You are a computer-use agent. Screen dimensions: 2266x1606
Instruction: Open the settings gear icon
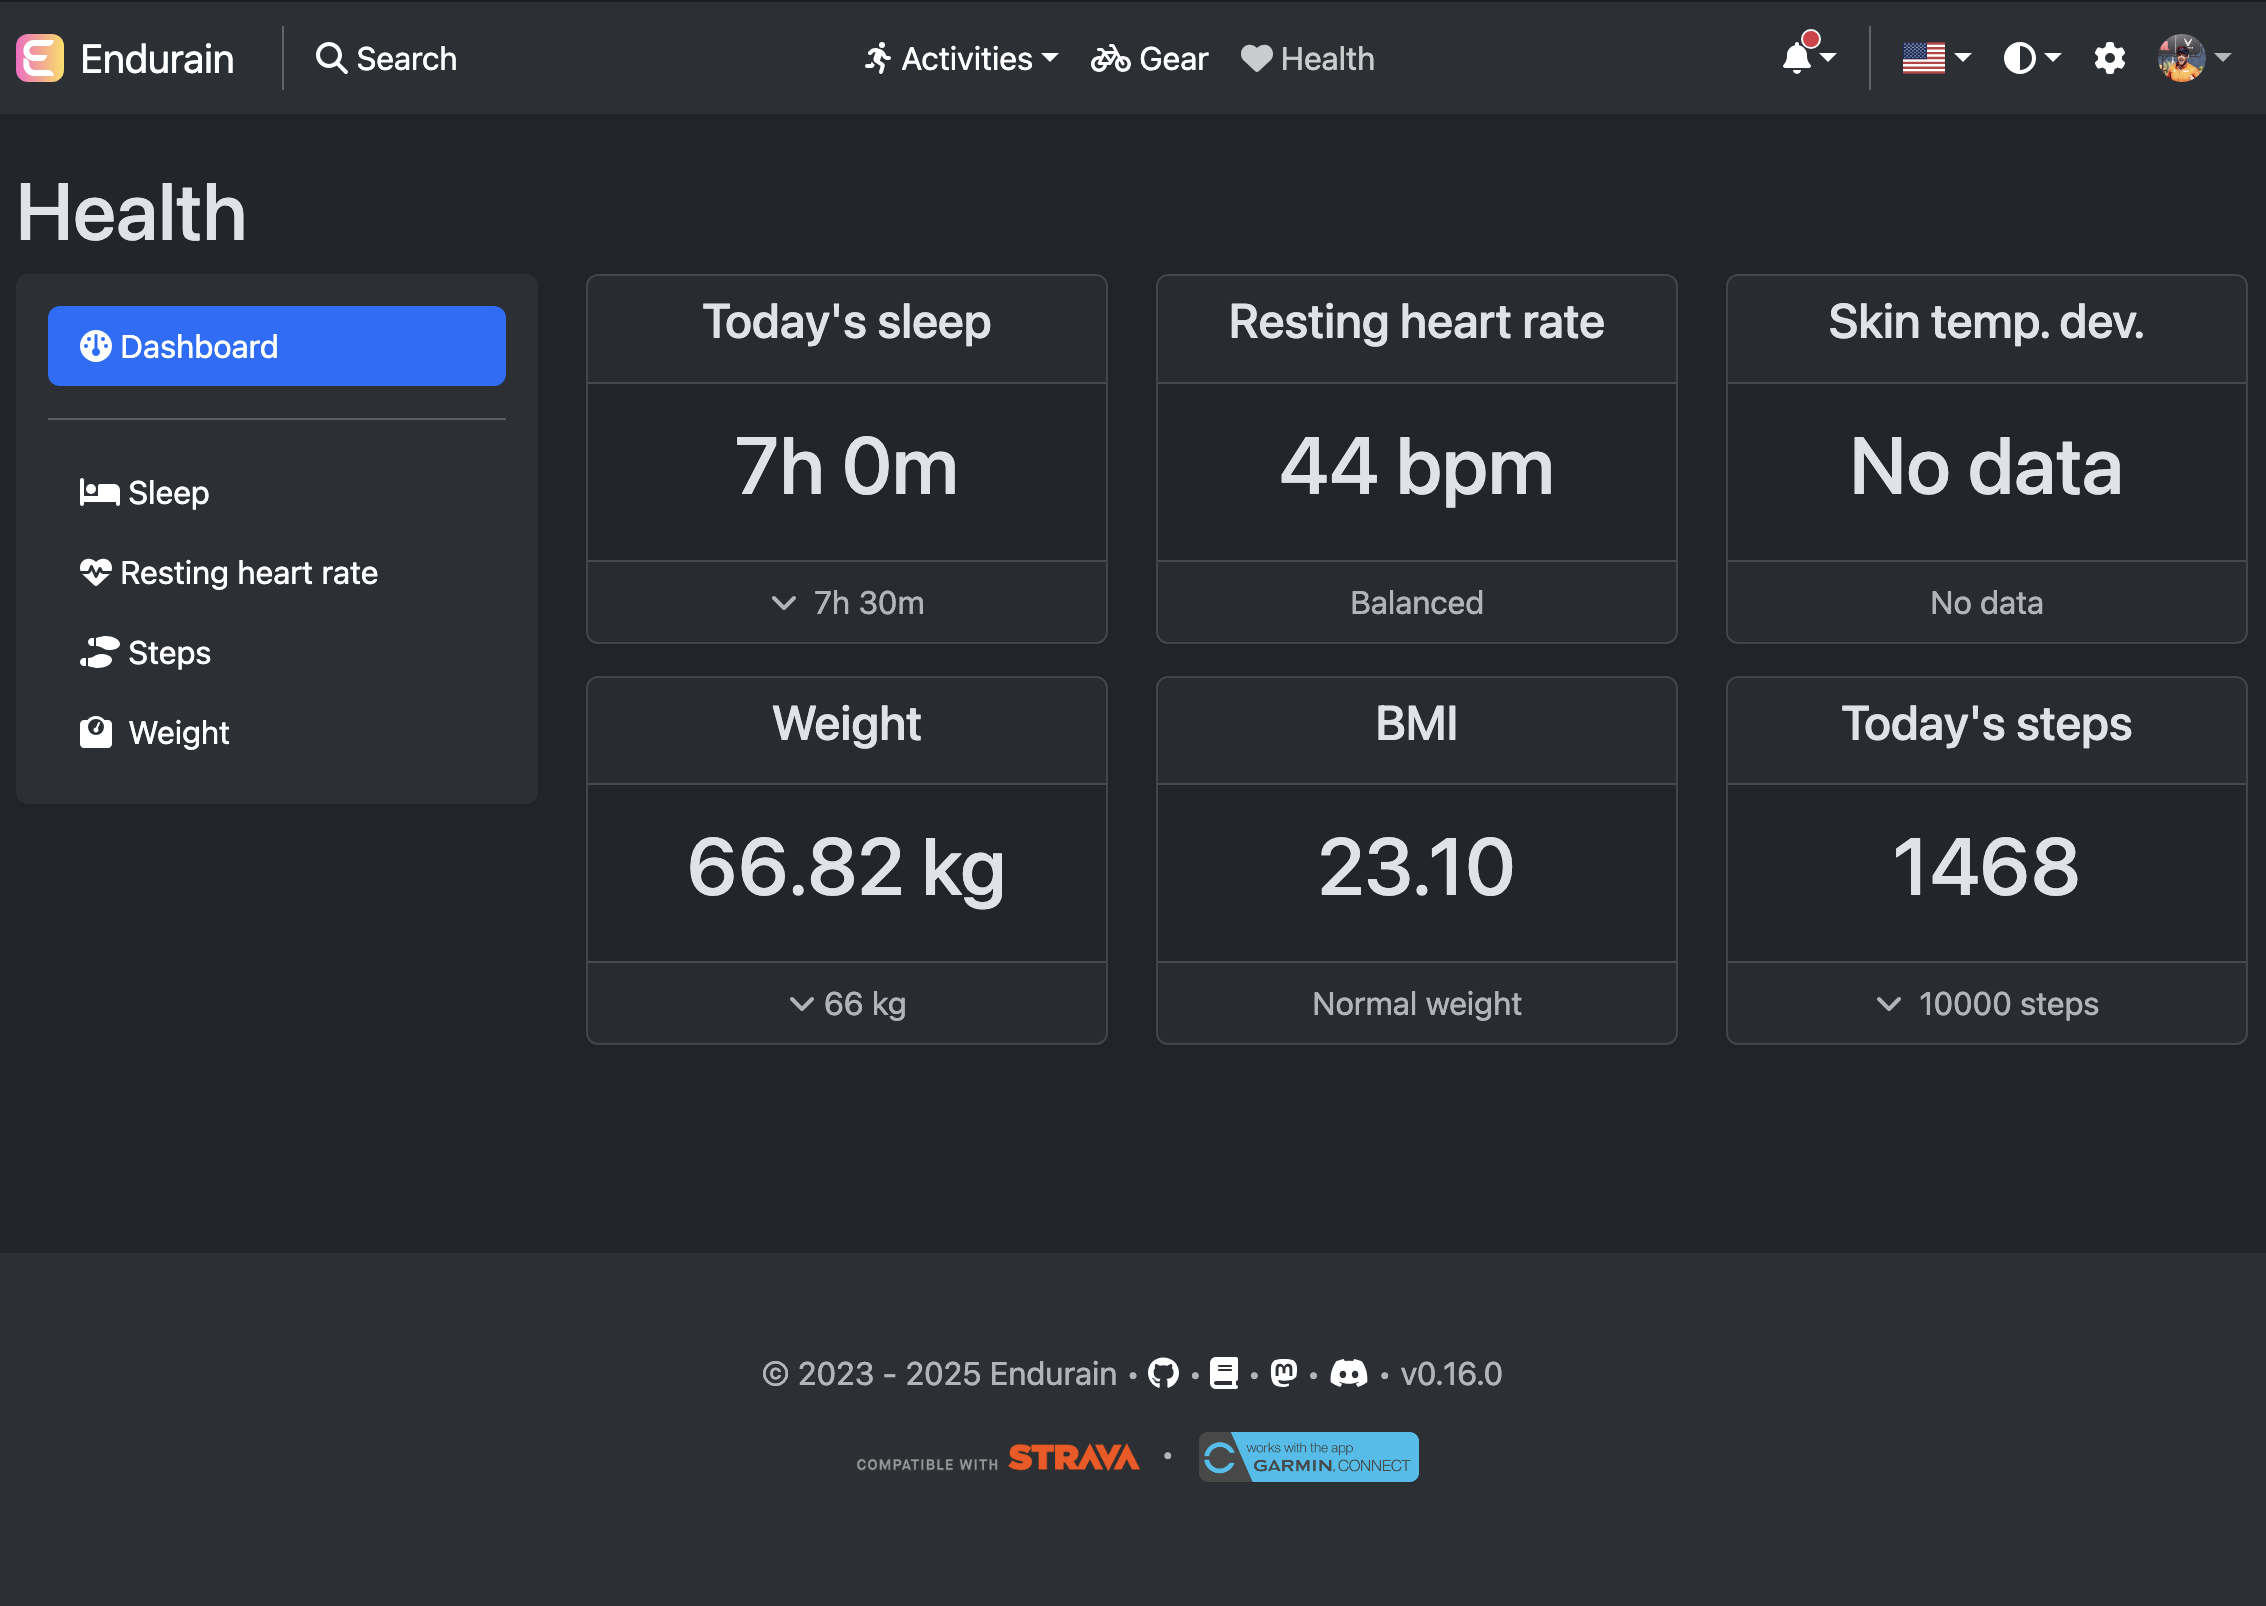pos(2110,58)
